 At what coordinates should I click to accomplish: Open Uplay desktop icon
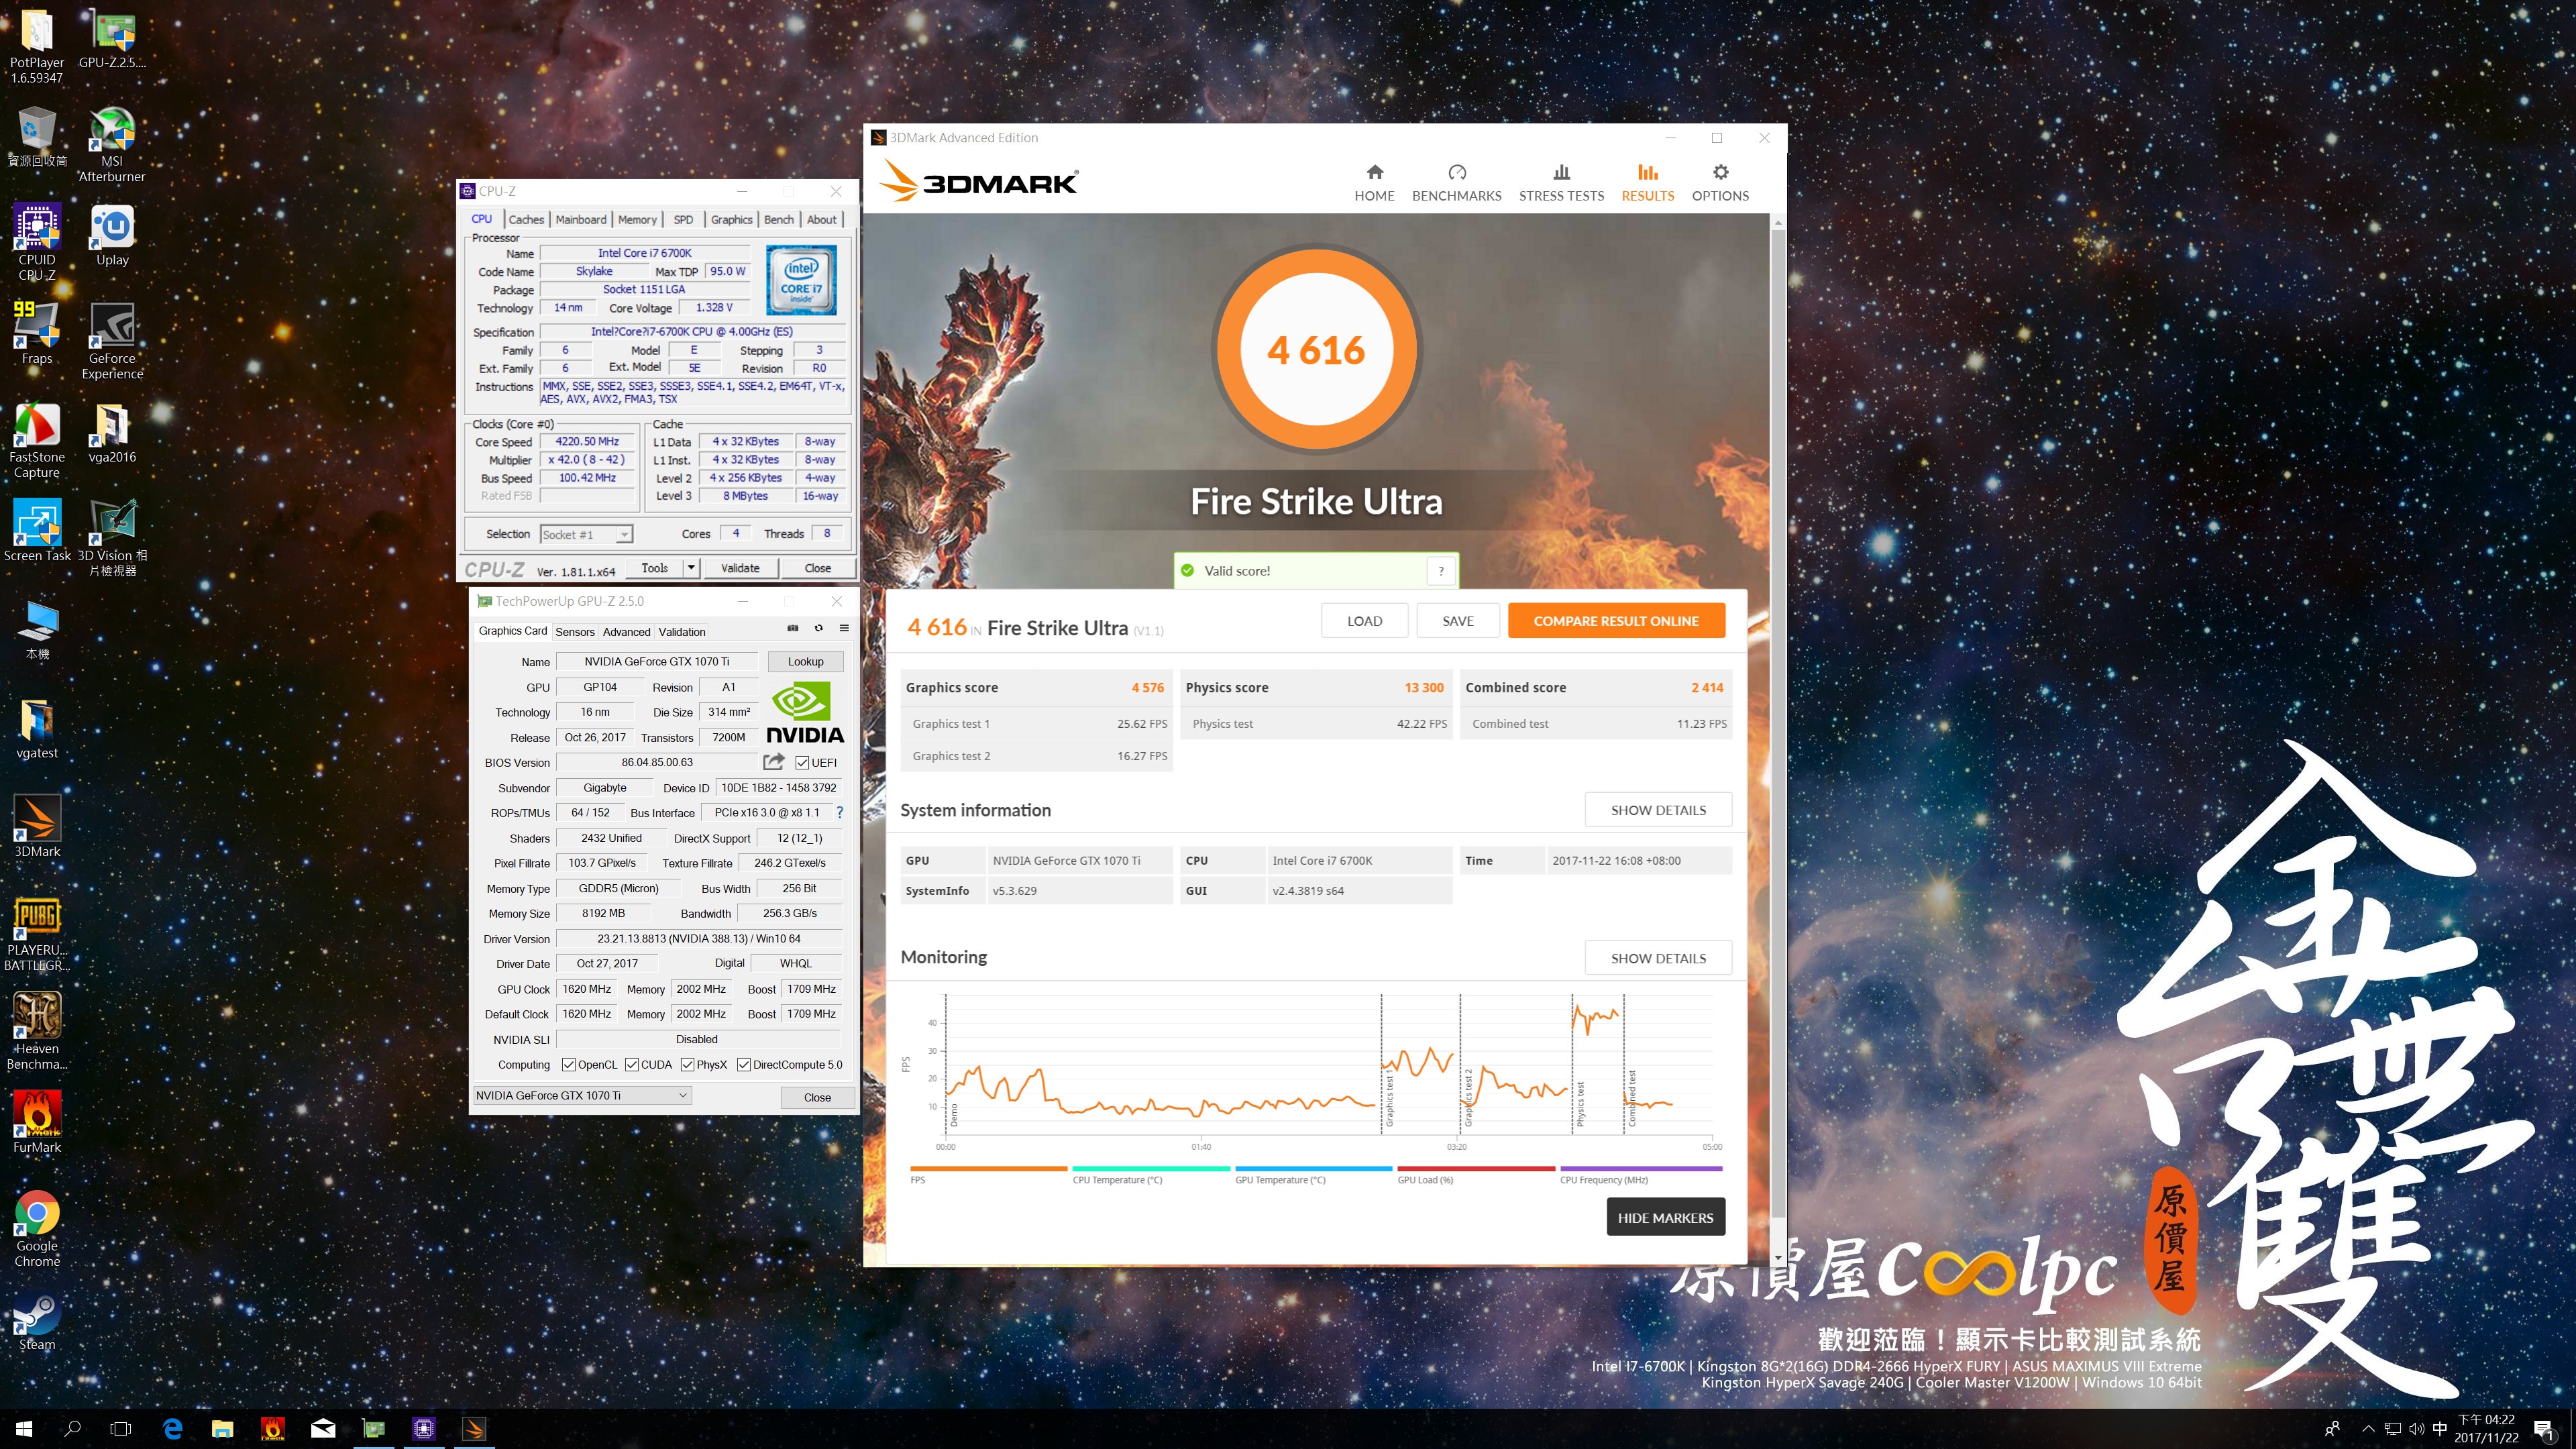tap(112, 236)
